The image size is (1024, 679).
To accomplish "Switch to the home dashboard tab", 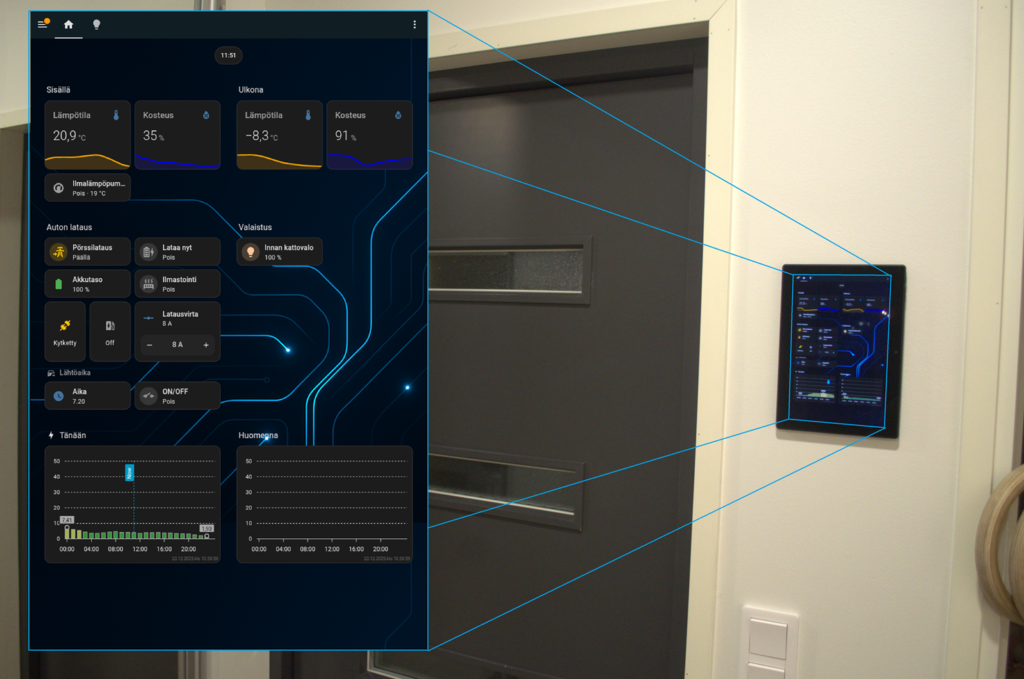I will (69, 24).
